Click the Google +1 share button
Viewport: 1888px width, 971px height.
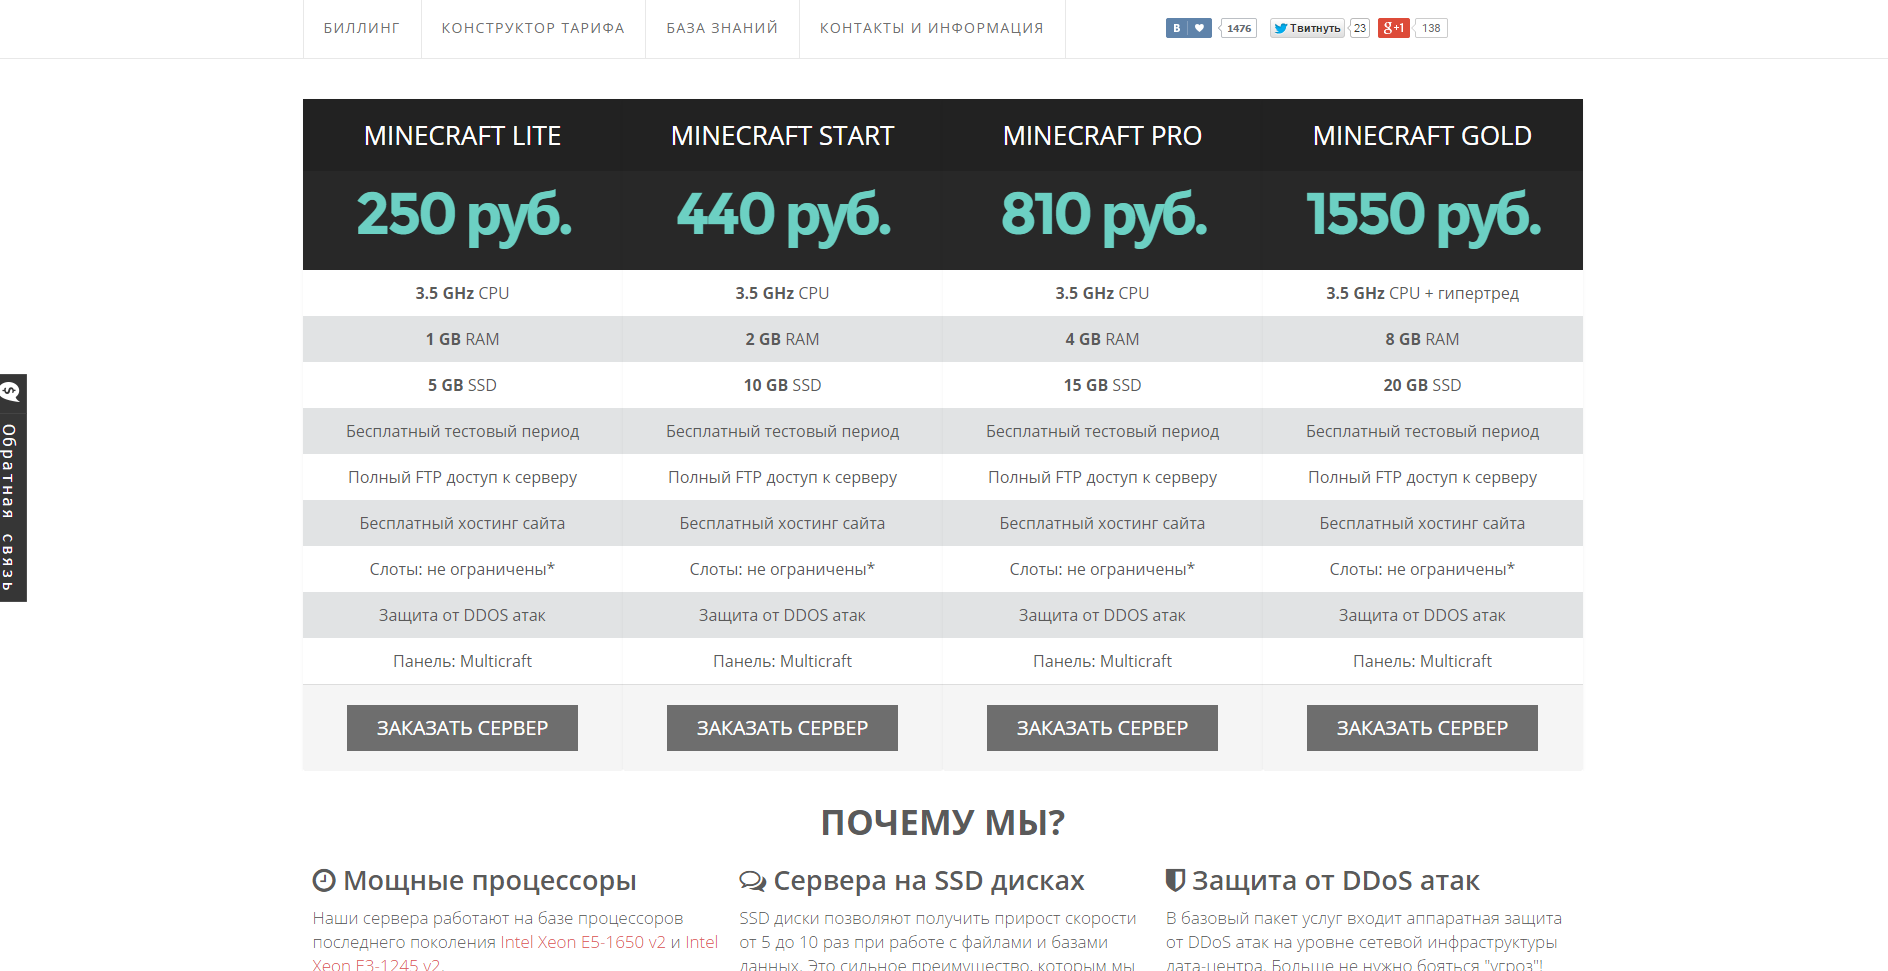[1393, 28]
